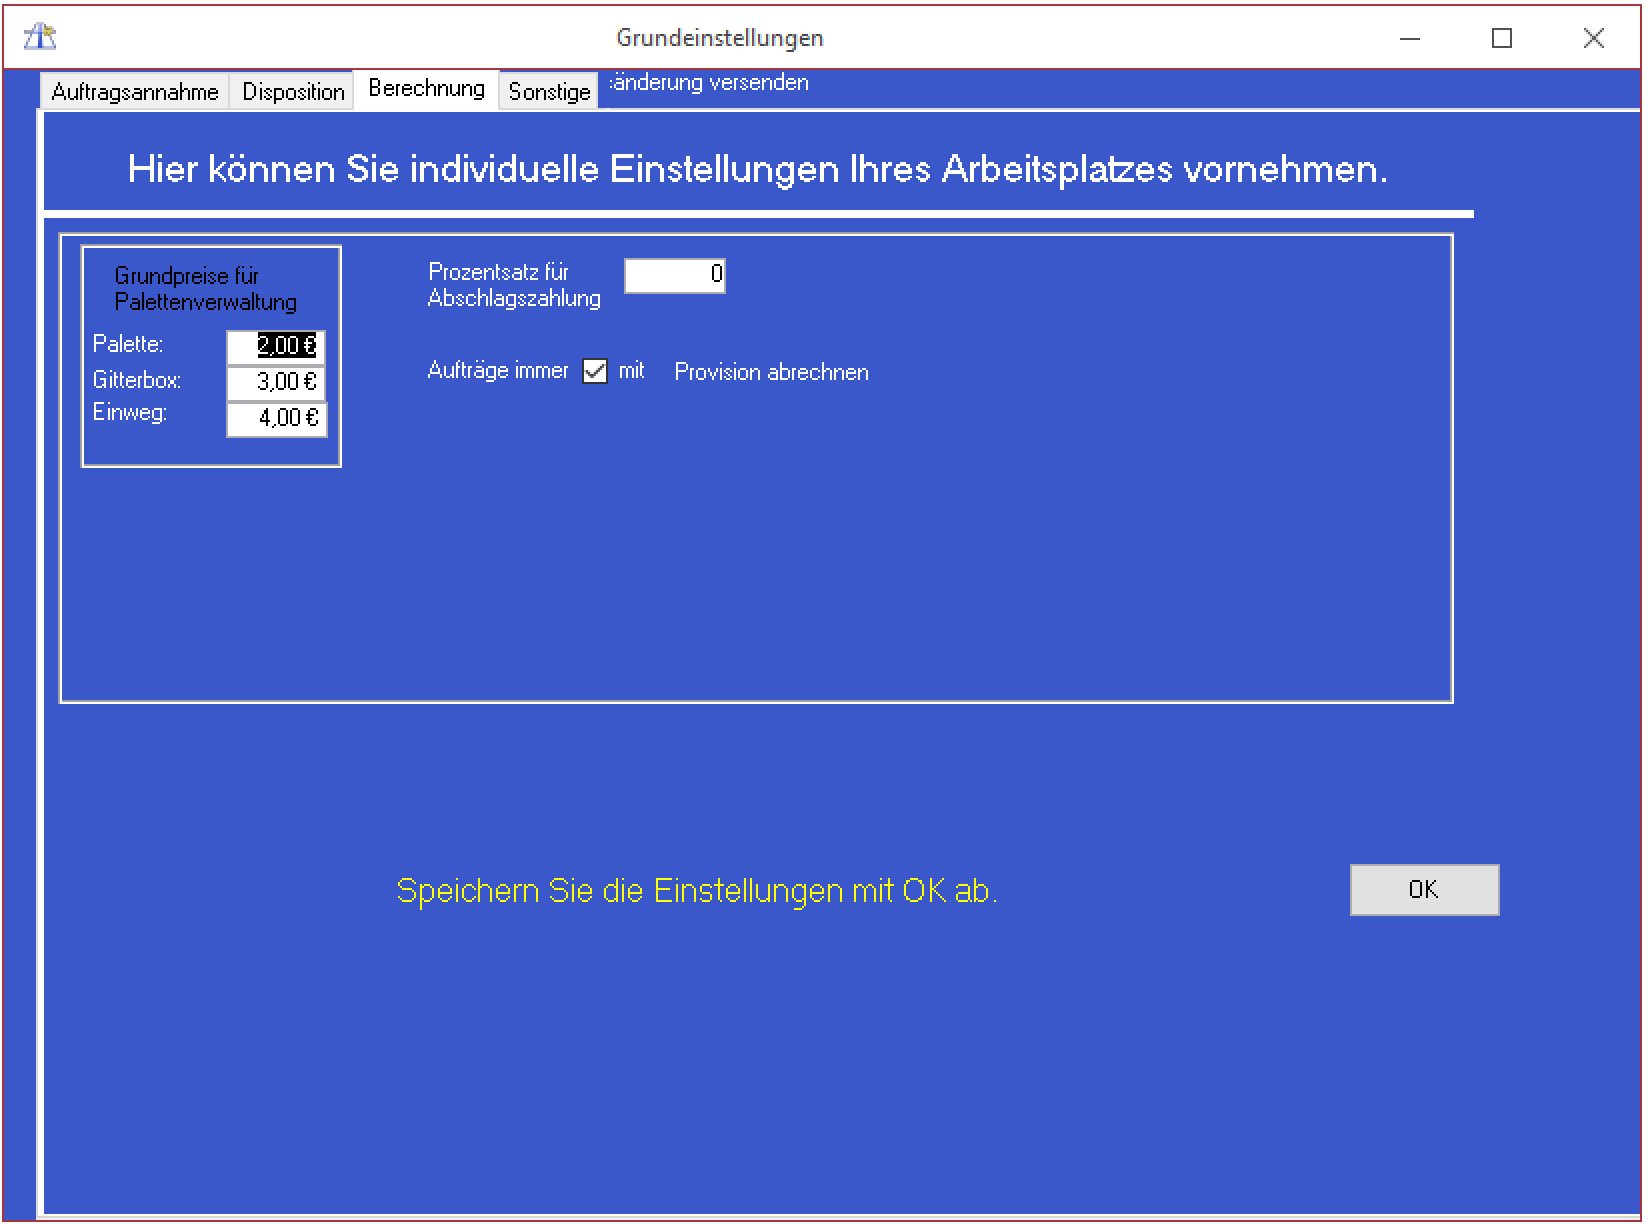Screen dimensions: 1648x1224
Task: Click the Hier können Sie individuelle Einstellungen header
Action: point(757,169)
